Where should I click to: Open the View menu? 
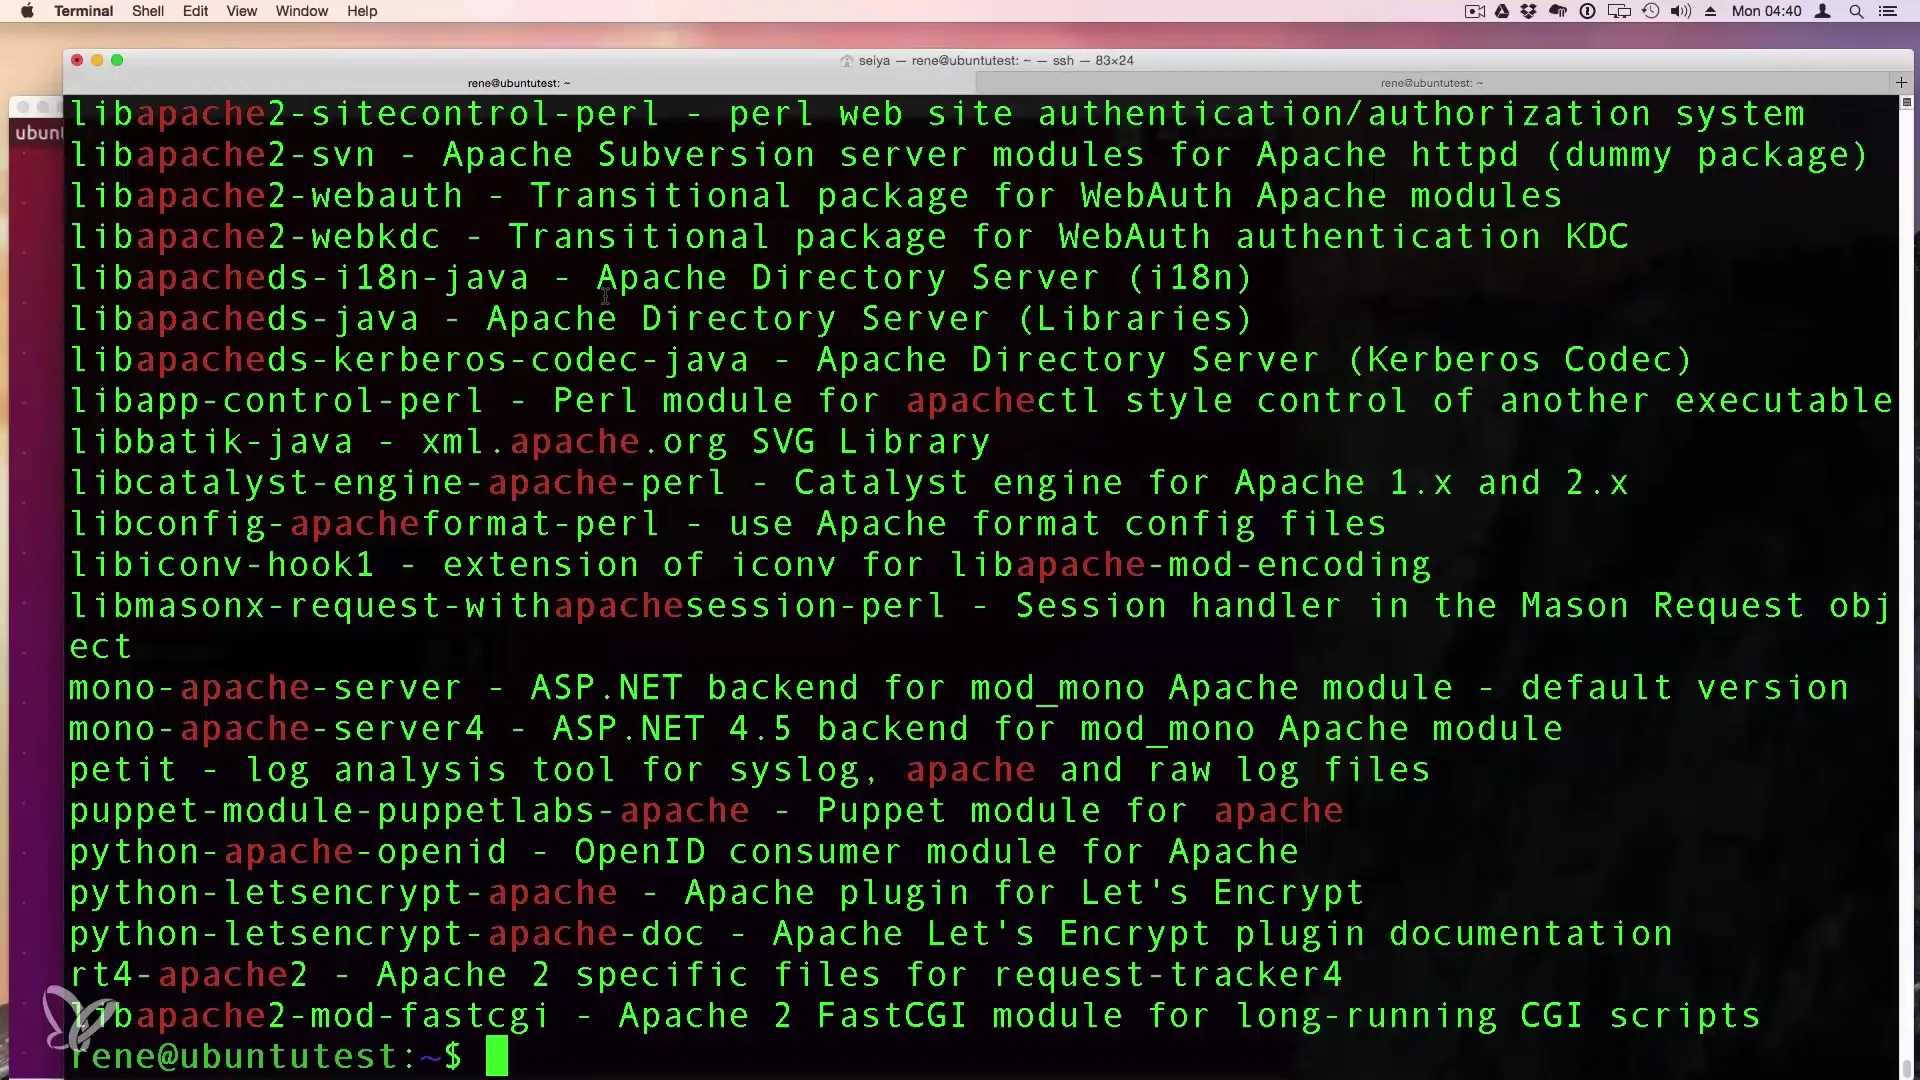point(241,11)
